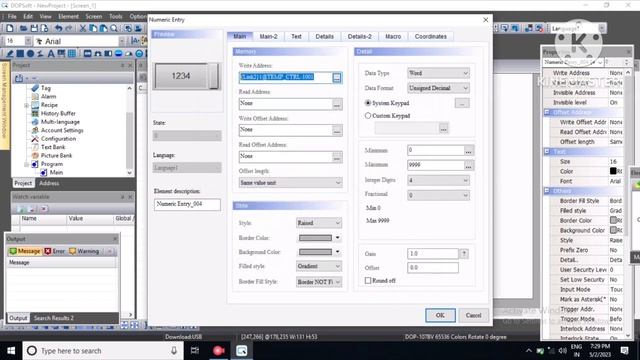Click the Maximum value browse button
Viewport: 640px width, 360px height.
pos(469,165)
